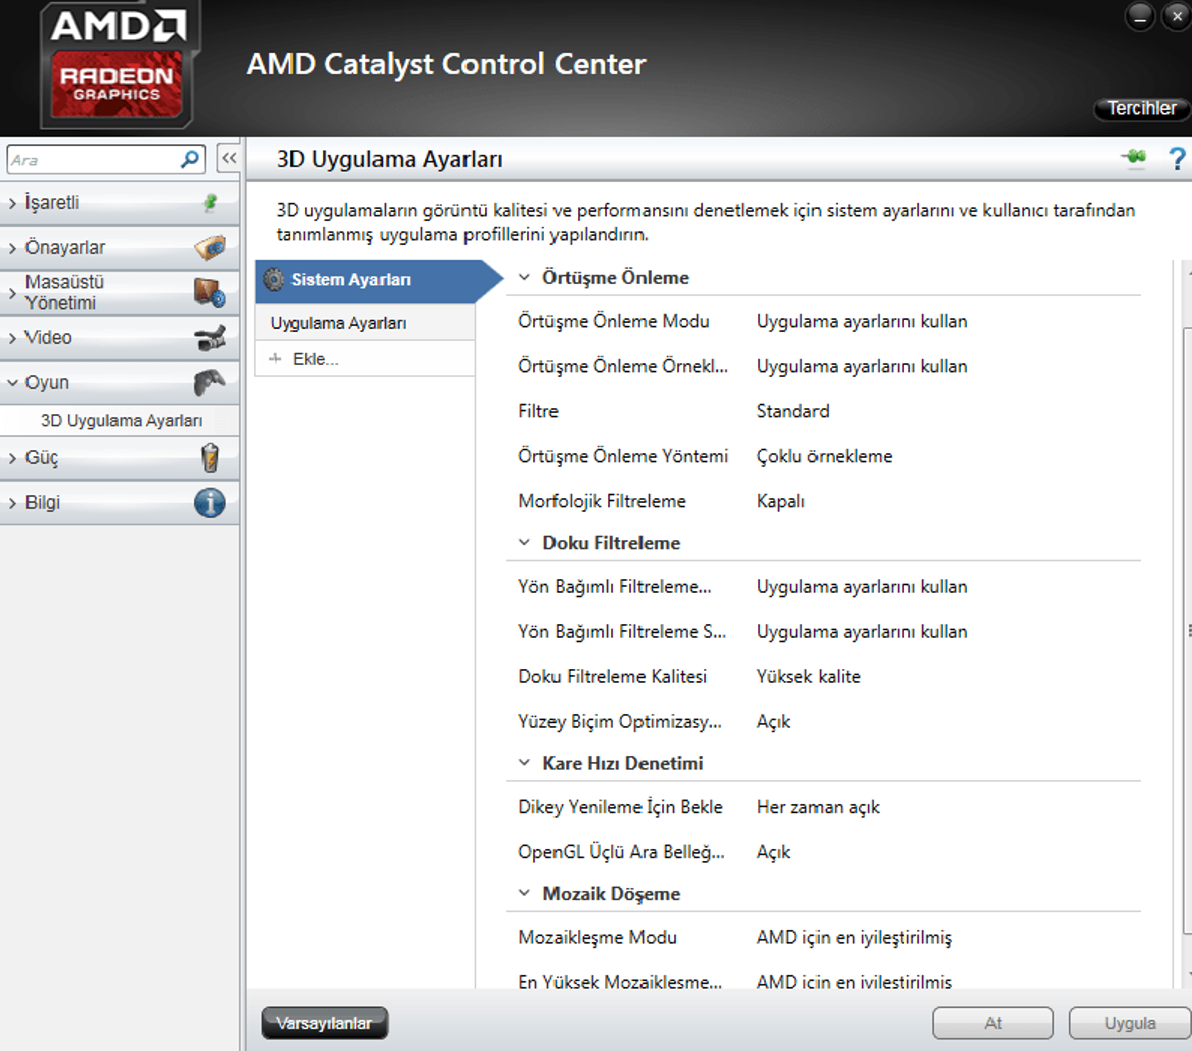
Task: Click the Masaüstü Yönetimi desktop icon
Action: 211,292
